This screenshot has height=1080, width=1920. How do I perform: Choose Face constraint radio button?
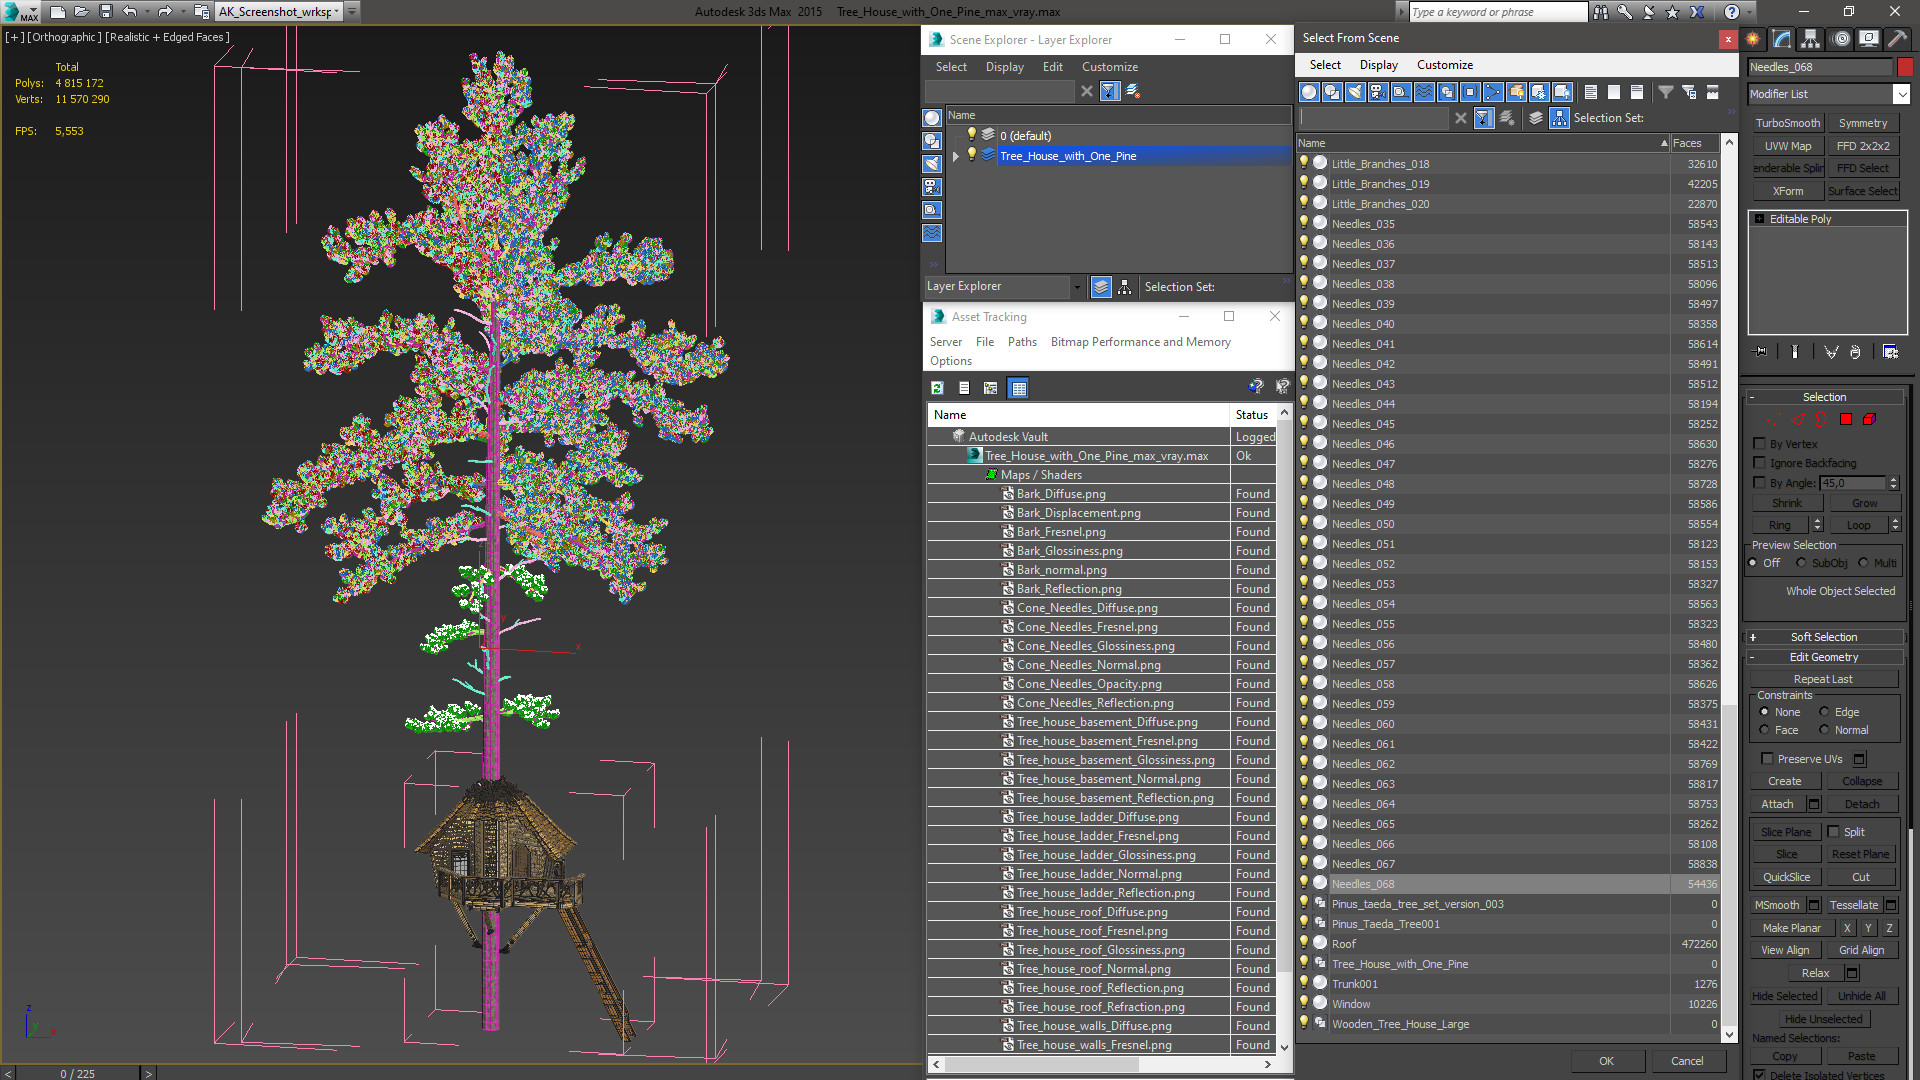click(1765, 730)
